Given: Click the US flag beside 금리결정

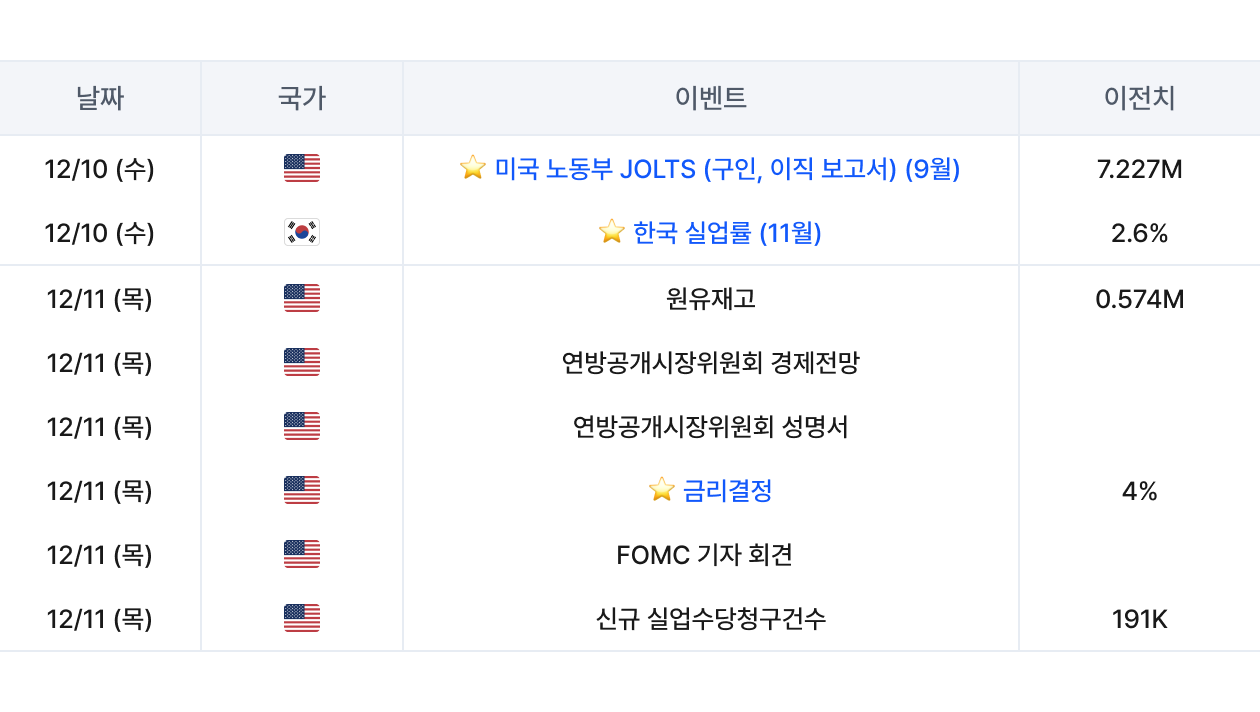Looking at the screenshot, I should tap(301, 490).
